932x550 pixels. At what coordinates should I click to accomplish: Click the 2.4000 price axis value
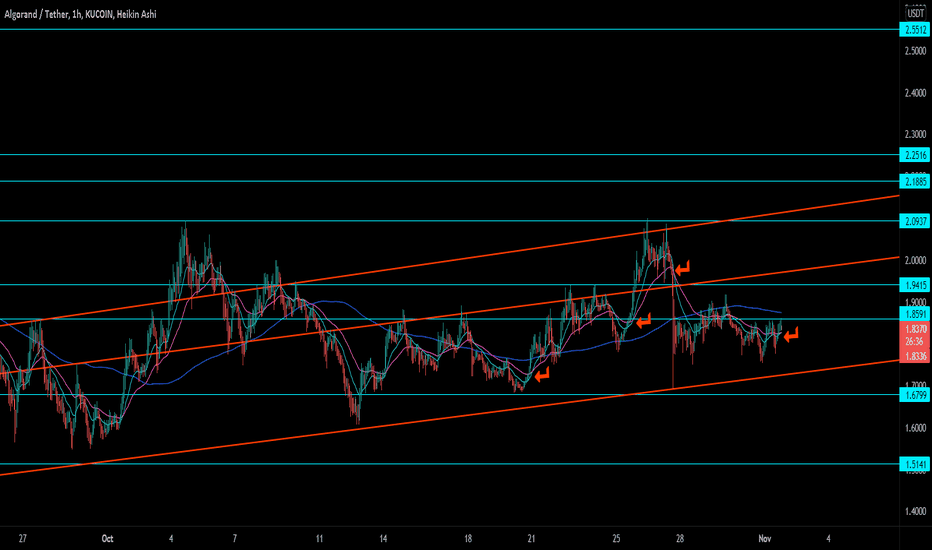[x=915, y=93]
